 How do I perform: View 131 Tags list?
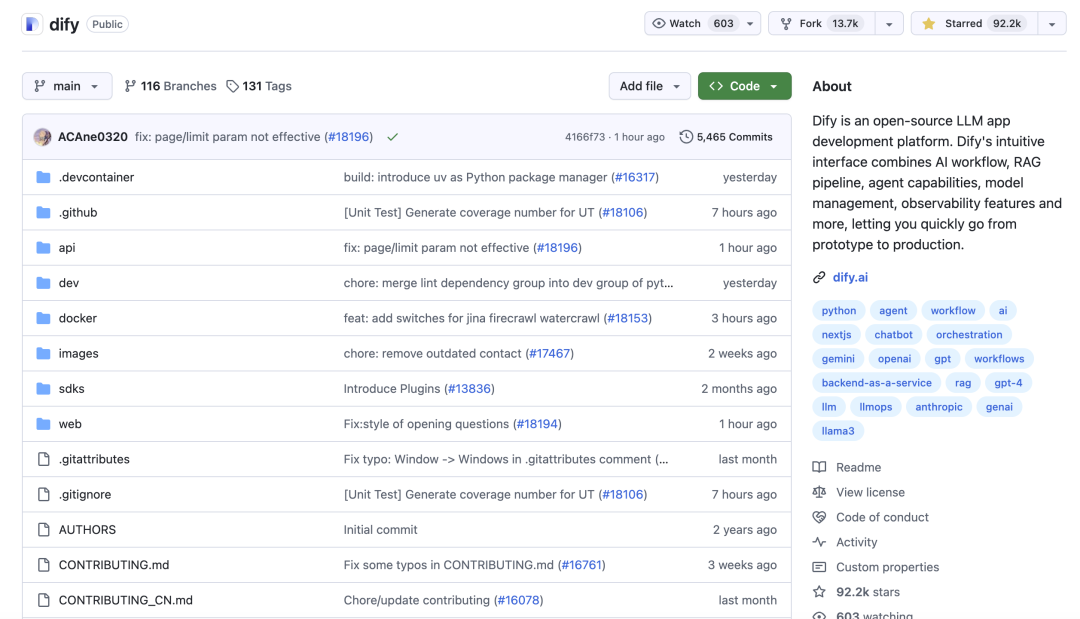(259, 86)
